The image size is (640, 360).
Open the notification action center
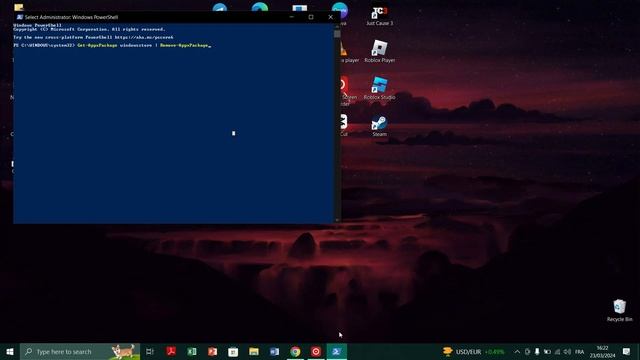627,351
